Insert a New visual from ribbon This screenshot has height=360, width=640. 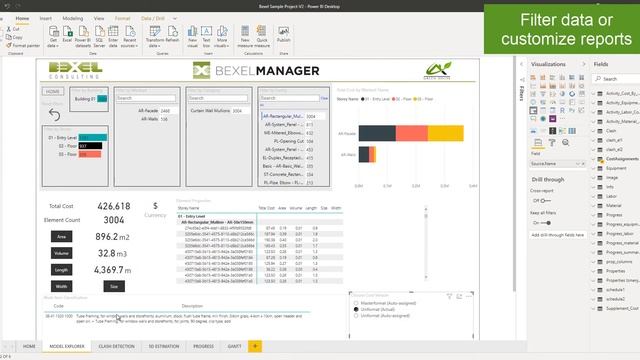pyautogui.click(x=192, y=37)
